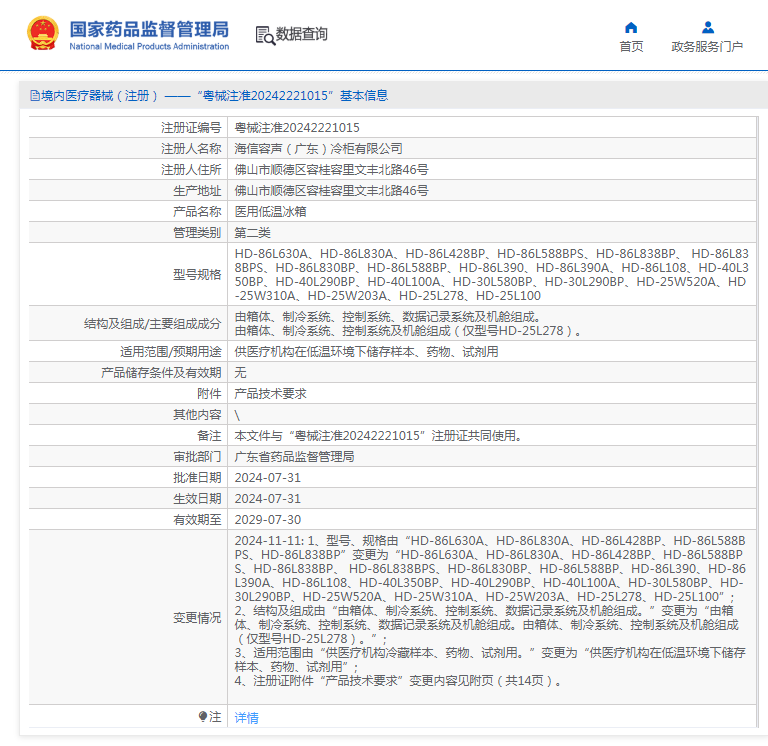Click the data query magnifier icon
Screen dimensions: 768x746
click(265, 35)
